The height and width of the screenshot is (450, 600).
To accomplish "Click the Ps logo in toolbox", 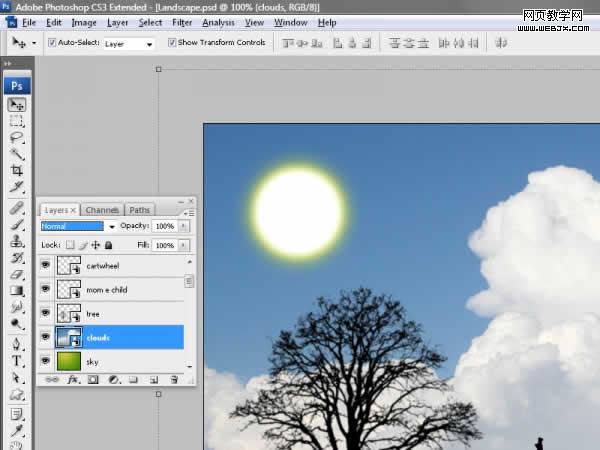I will click(17, 86).
